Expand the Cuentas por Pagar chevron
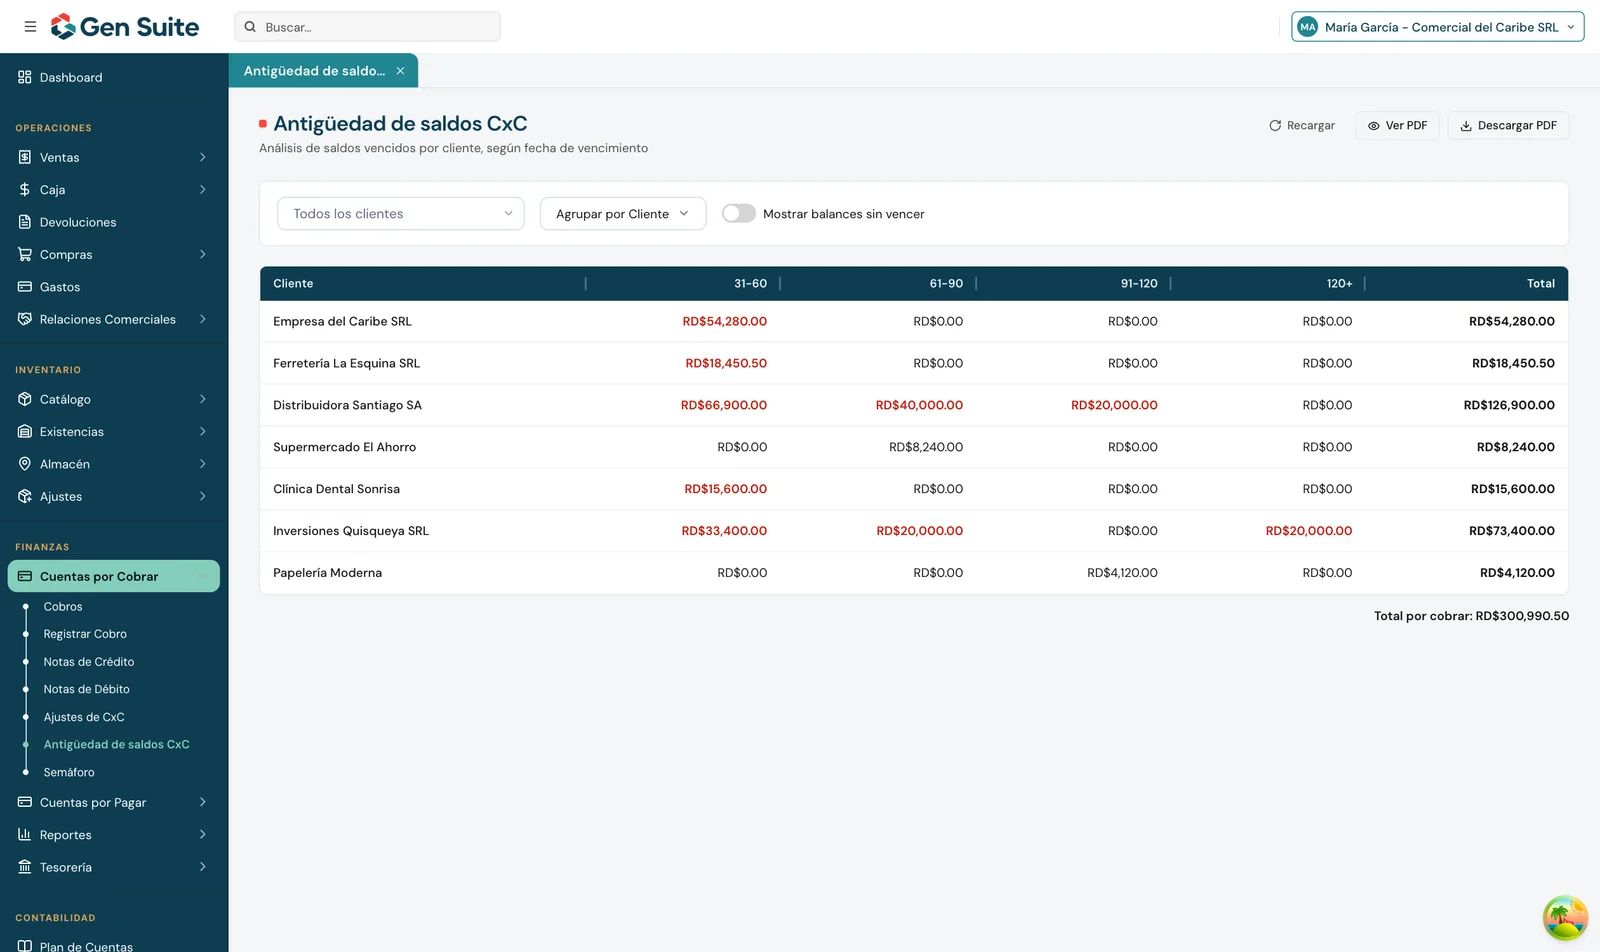The width and height of the screenshot is (1600, 952). point(202,802)
